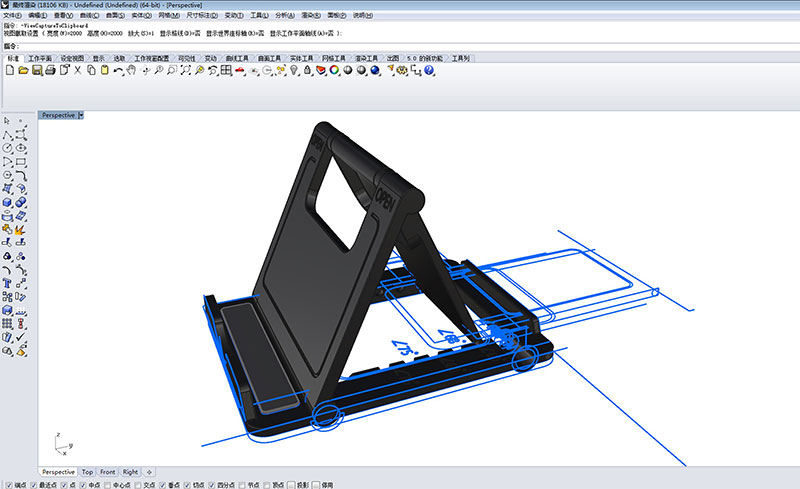
Task: Click the Save file icon
Action: (x=36, y=71)
